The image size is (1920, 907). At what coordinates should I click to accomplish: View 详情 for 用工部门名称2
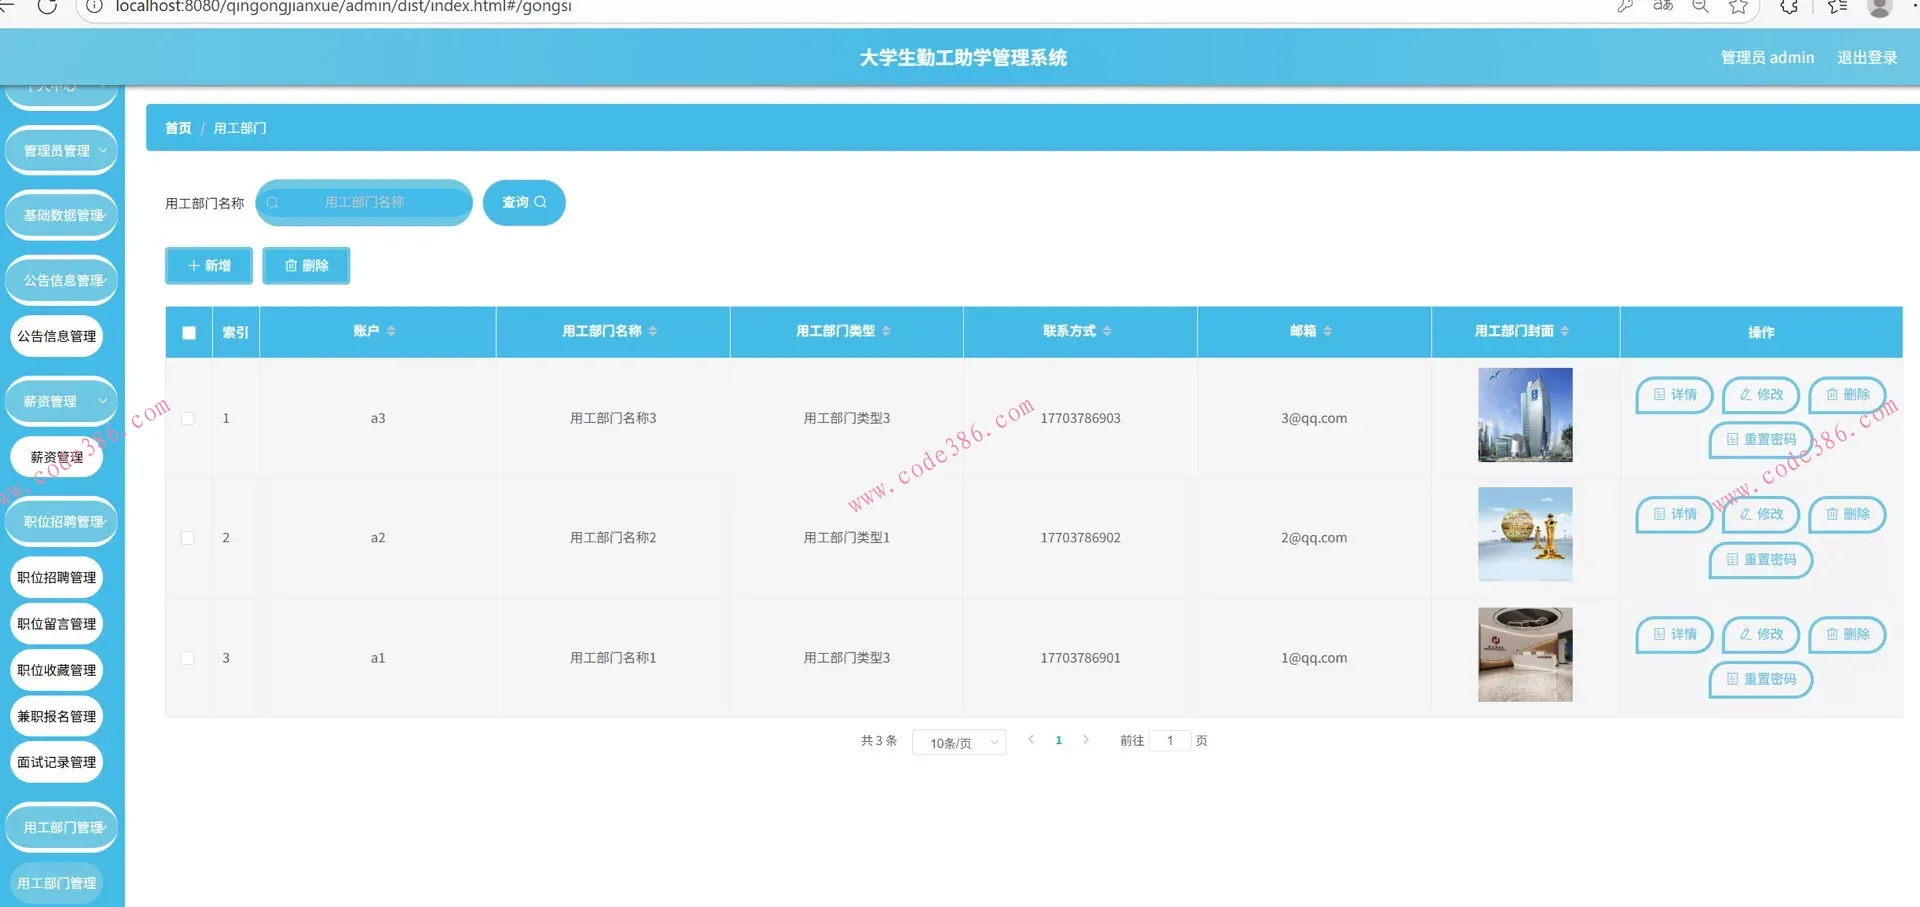[1675, 514]
